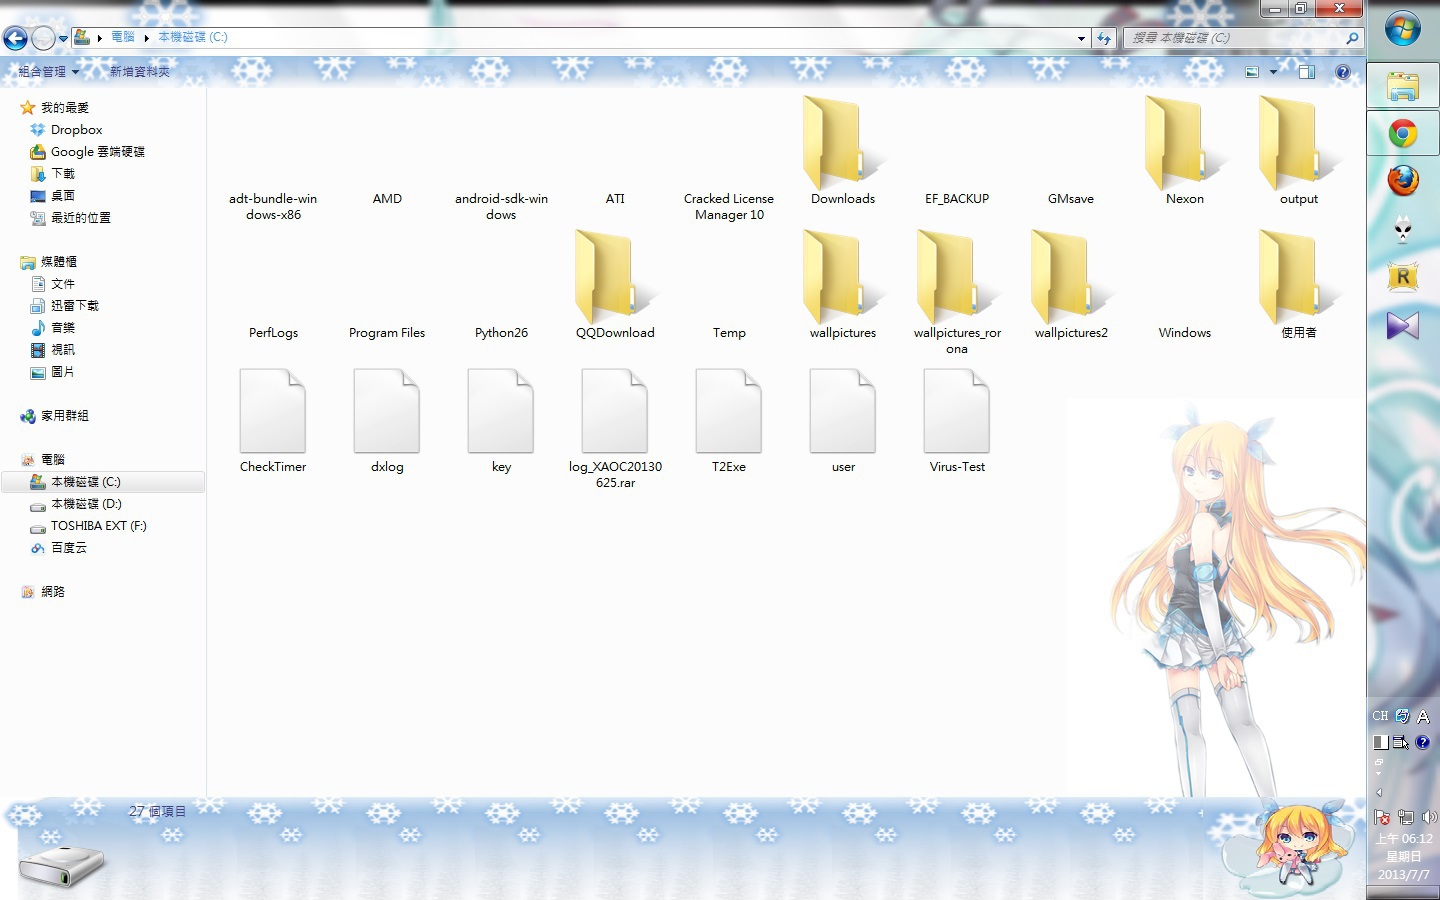Click the Windows Explorer taskbar icon
Image resolution: width=1440 pixels, height=900 pixels.
click(x=1403, y=86)
